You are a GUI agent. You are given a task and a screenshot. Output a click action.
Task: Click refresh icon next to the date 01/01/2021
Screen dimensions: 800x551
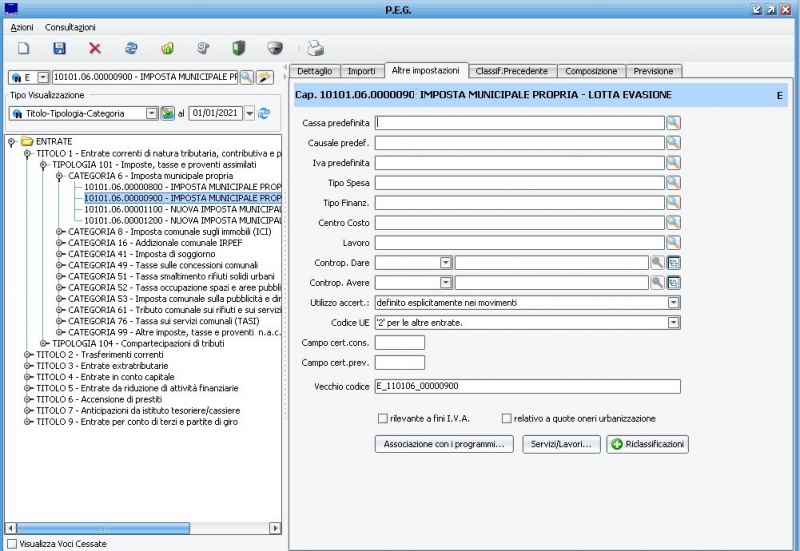[x=264, y=113]
